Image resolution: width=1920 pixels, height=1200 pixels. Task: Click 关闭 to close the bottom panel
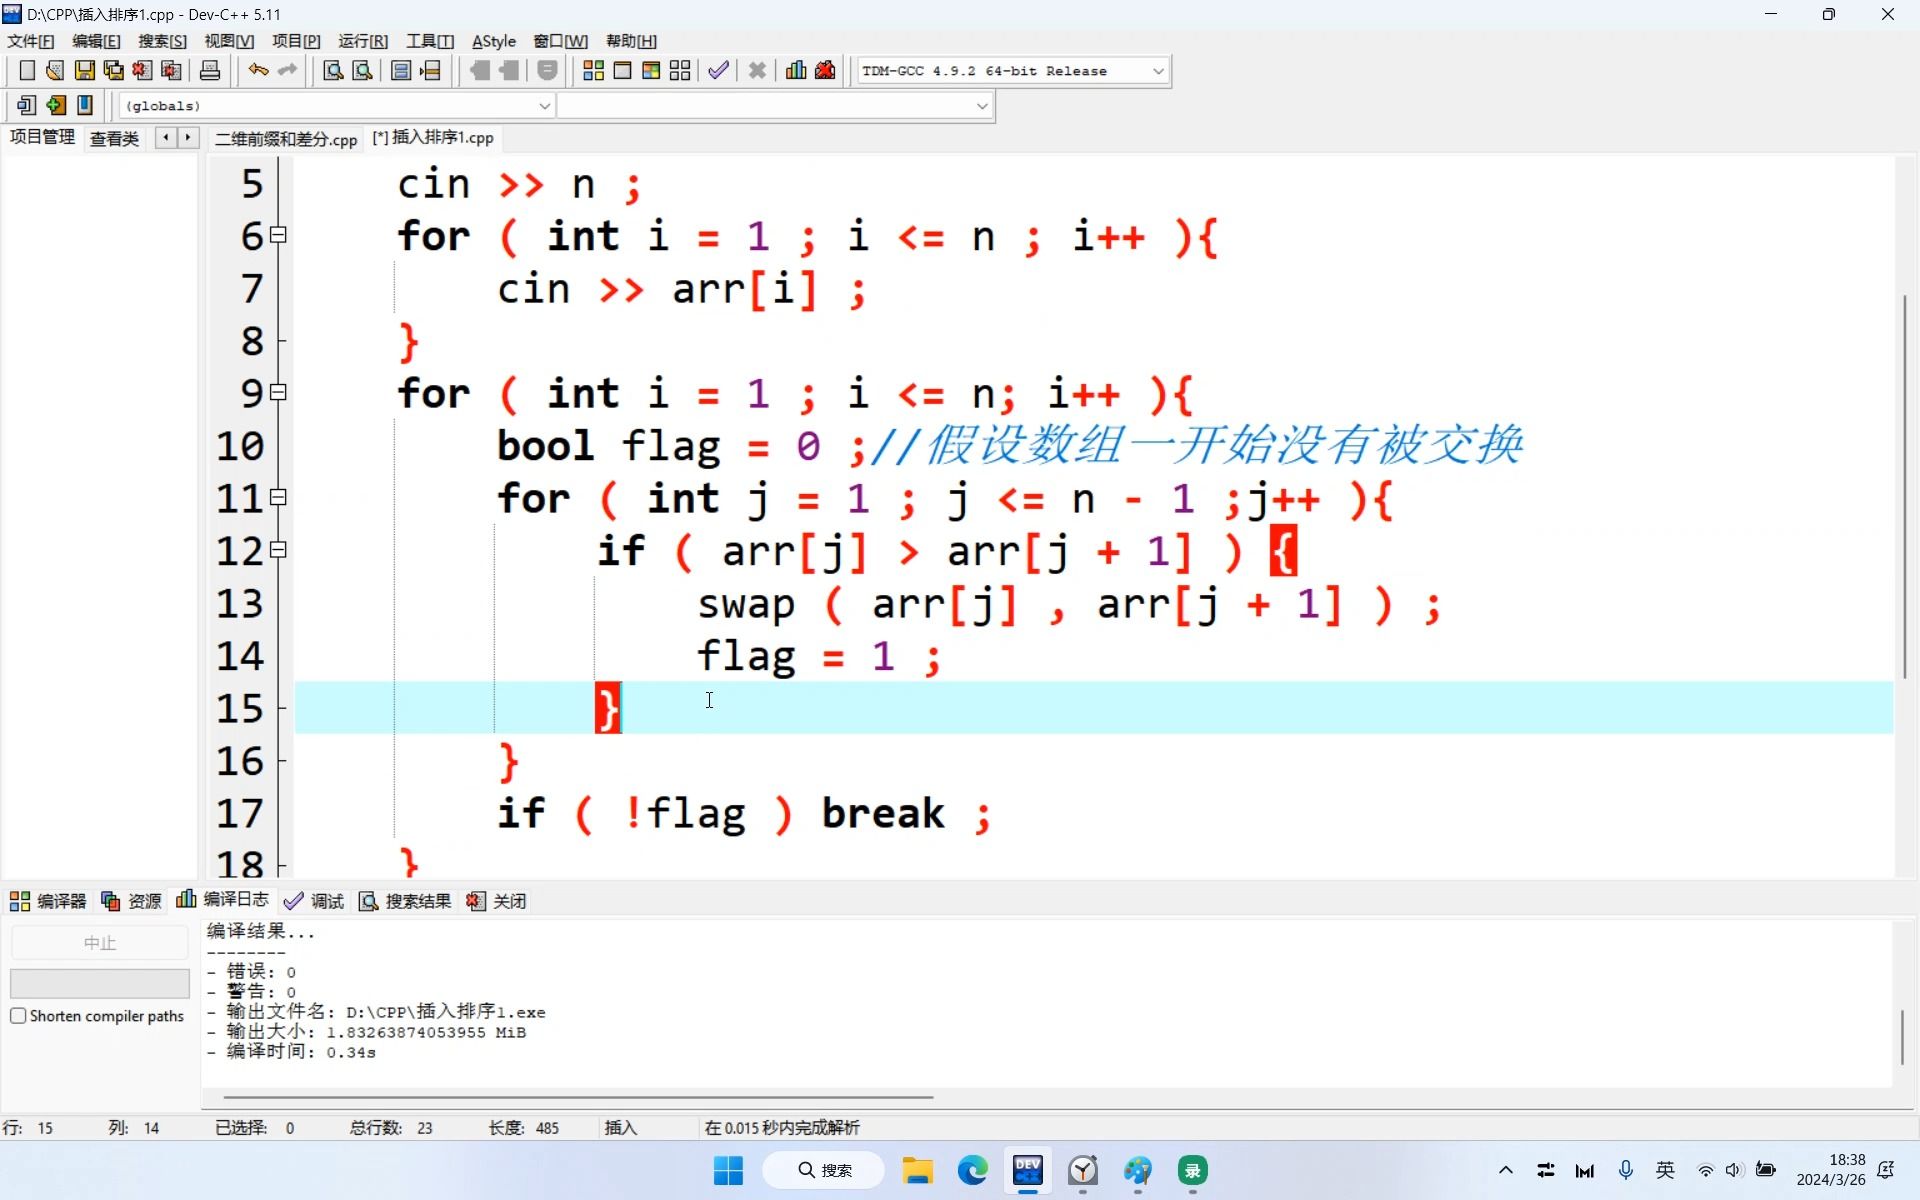[496, 901]
